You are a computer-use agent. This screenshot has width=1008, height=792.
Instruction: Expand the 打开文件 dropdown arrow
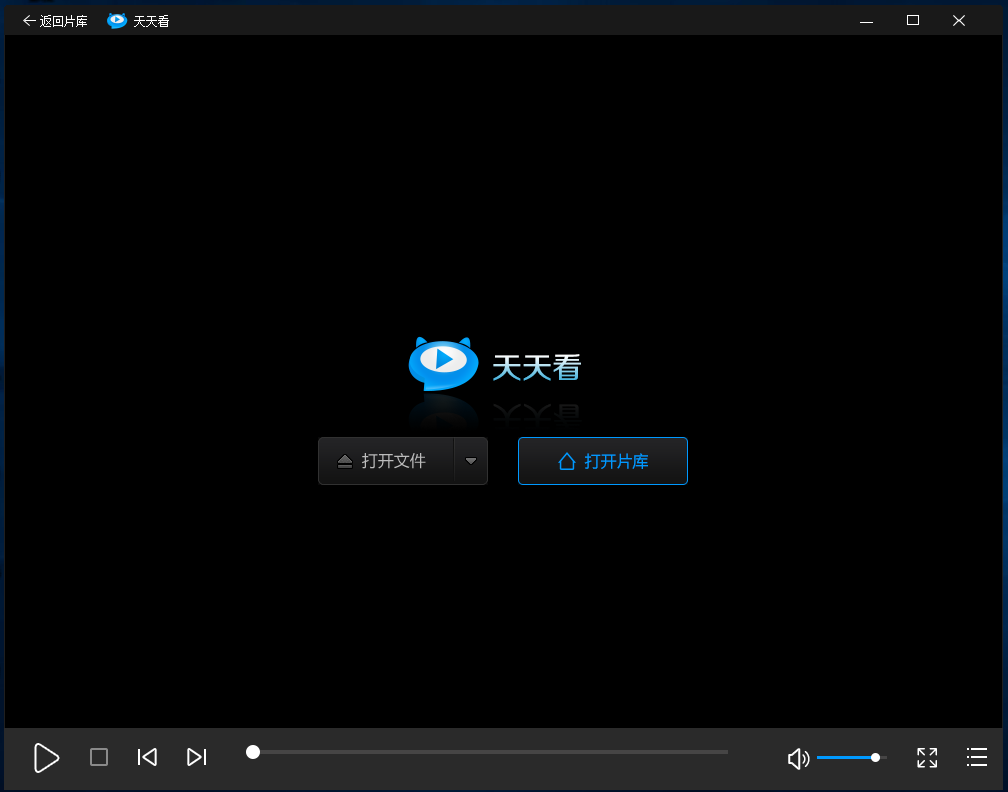471,461
